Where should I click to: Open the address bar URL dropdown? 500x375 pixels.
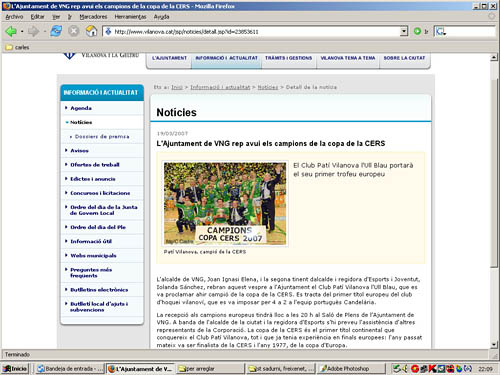pyautogui.click(x=404, y=32)
